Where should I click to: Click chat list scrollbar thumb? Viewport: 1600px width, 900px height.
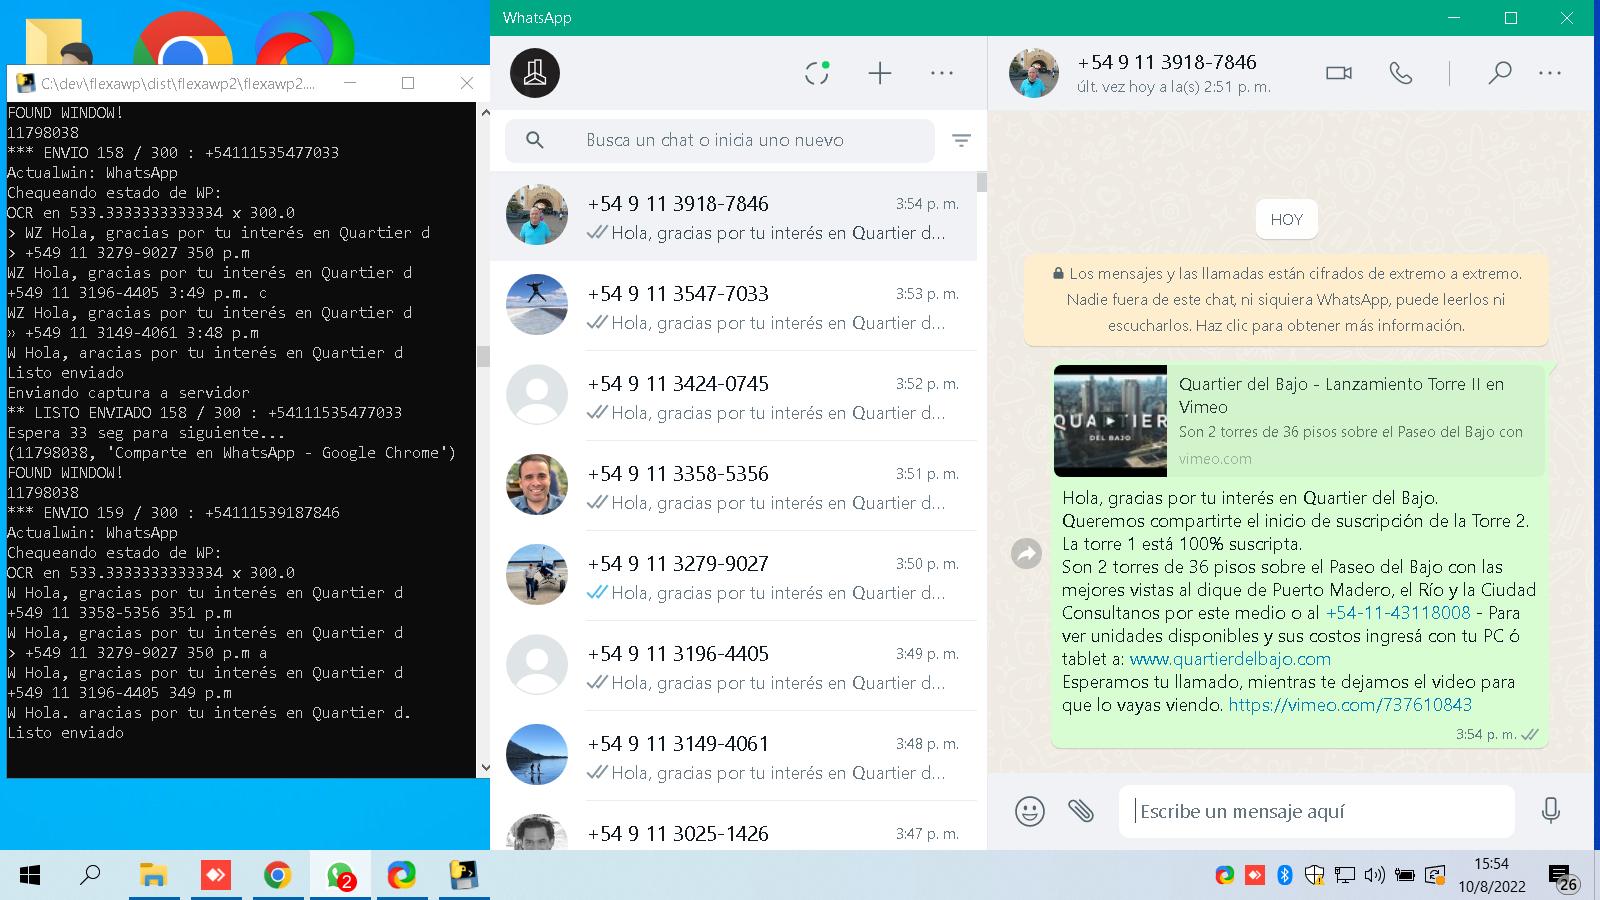point(982,182)
